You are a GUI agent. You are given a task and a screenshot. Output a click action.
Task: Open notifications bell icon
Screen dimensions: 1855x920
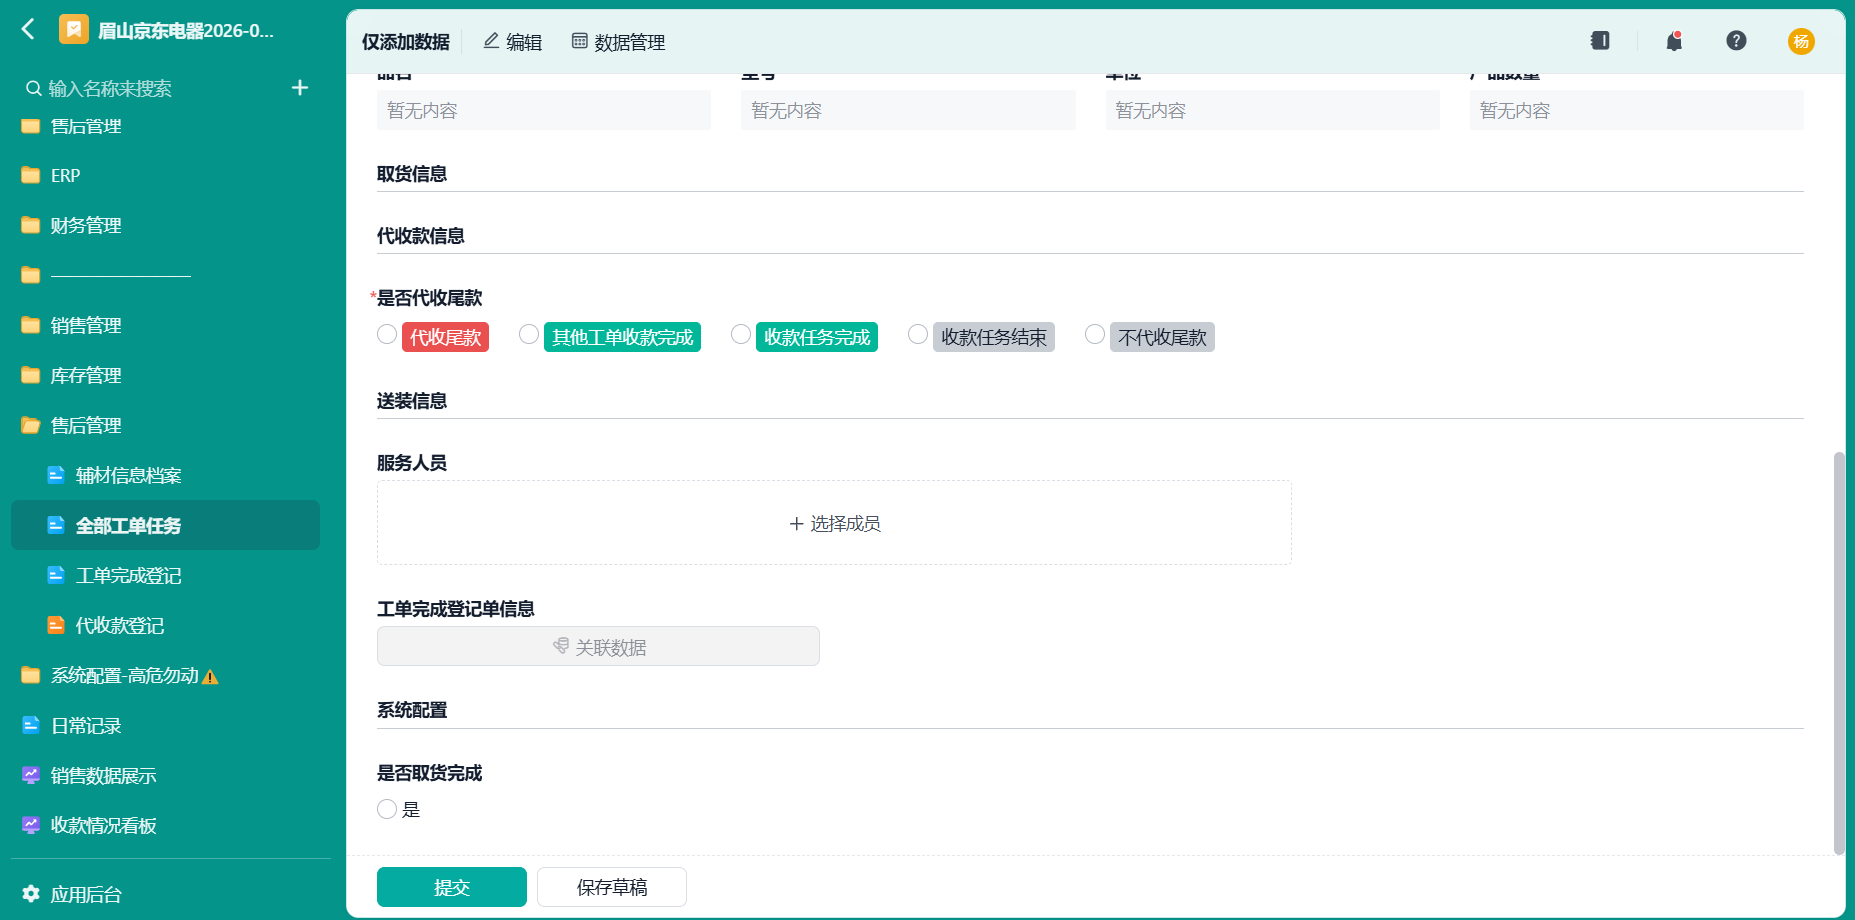(1674, 41)
